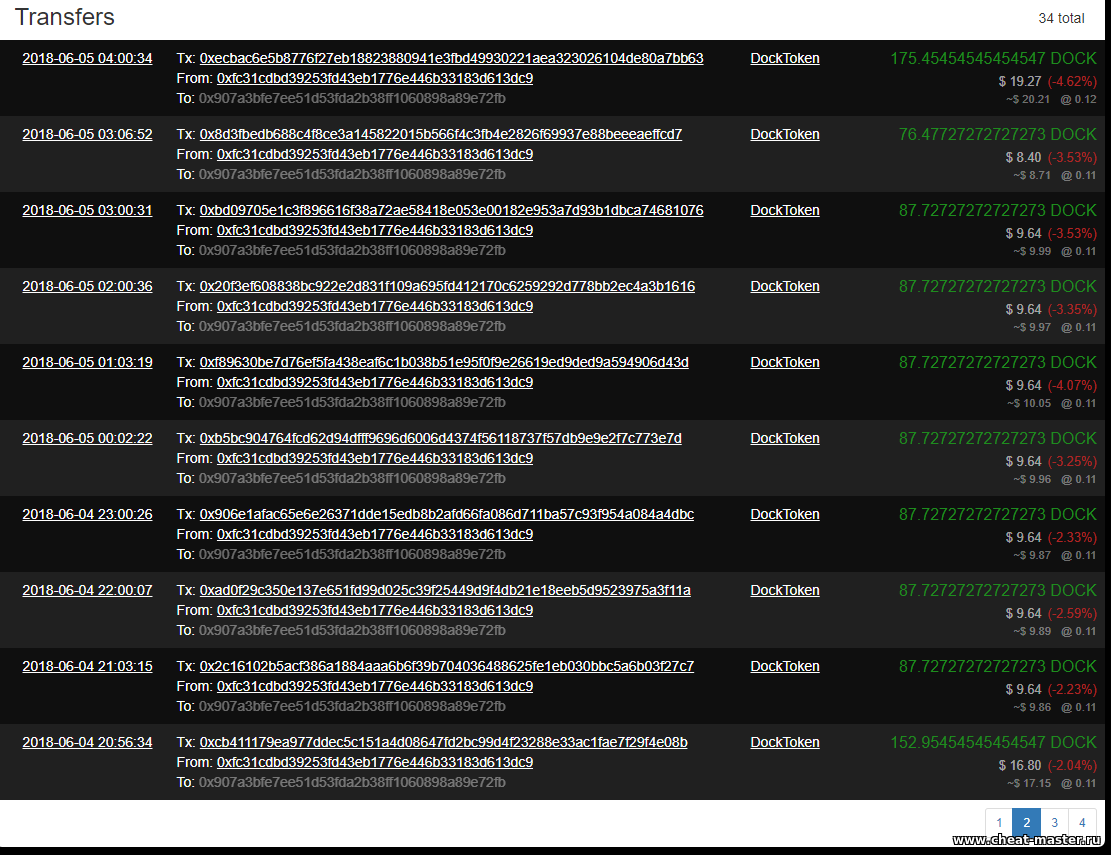This screenshot has width=1111, height=855.
Task: Open the 2018-06-04 23:00:26 timestamp link
Action: click(x=87, y=514)
